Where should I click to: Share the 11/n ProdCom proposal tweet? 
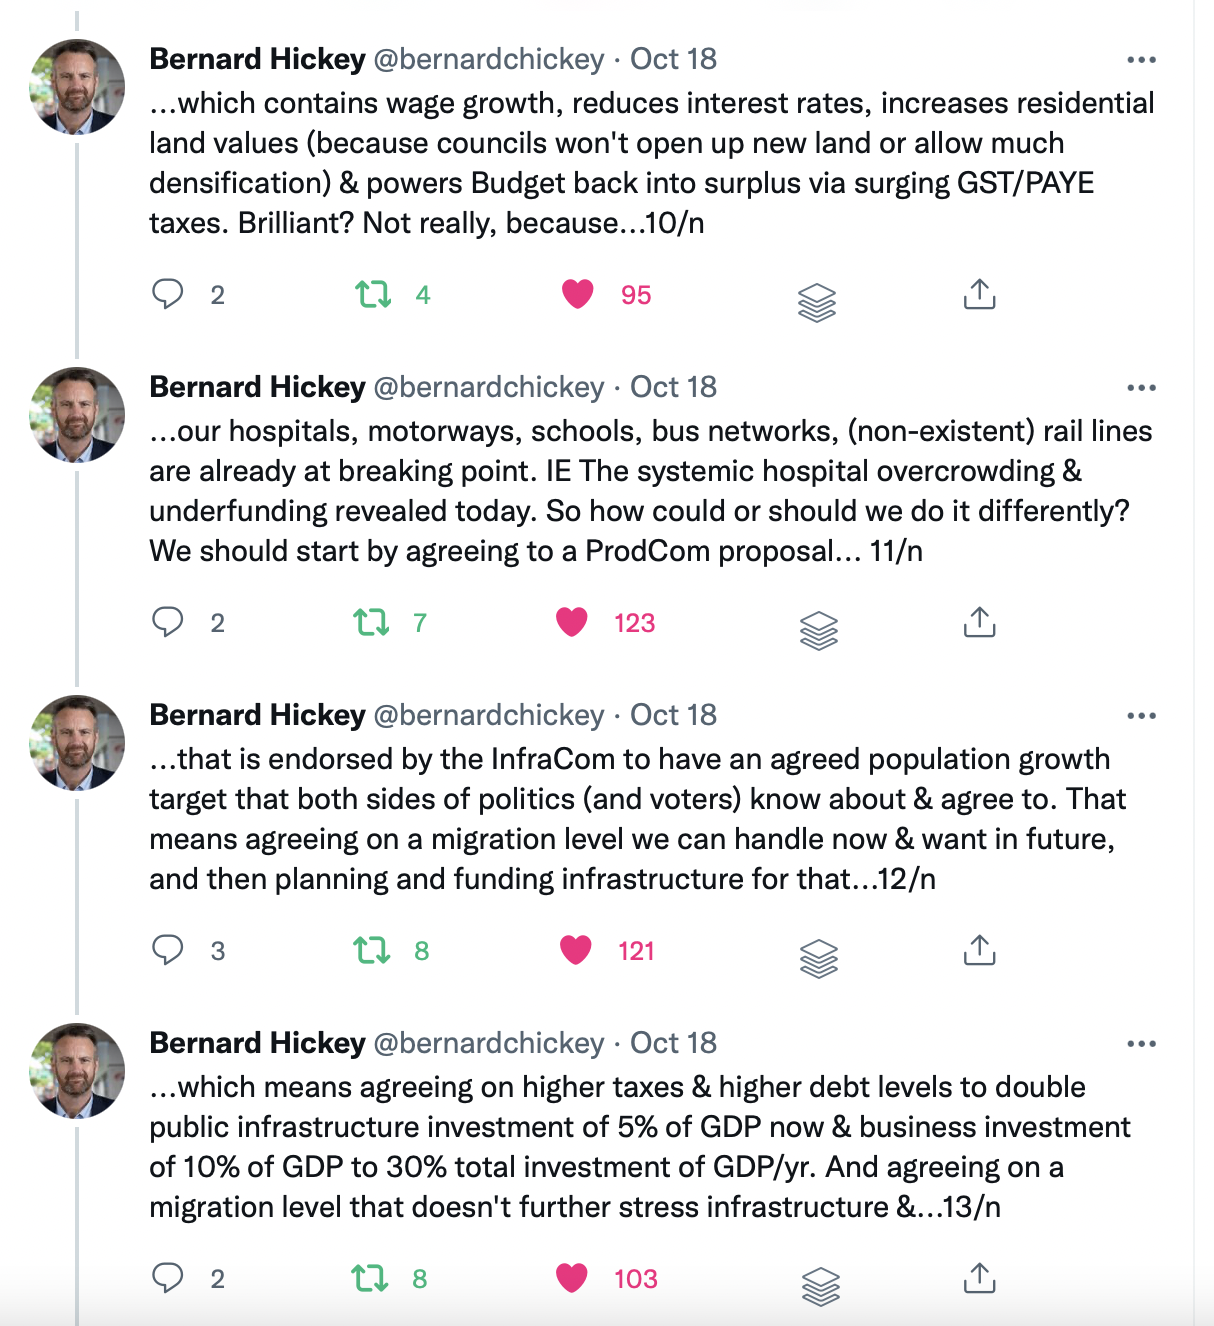[x=979, y=622]
